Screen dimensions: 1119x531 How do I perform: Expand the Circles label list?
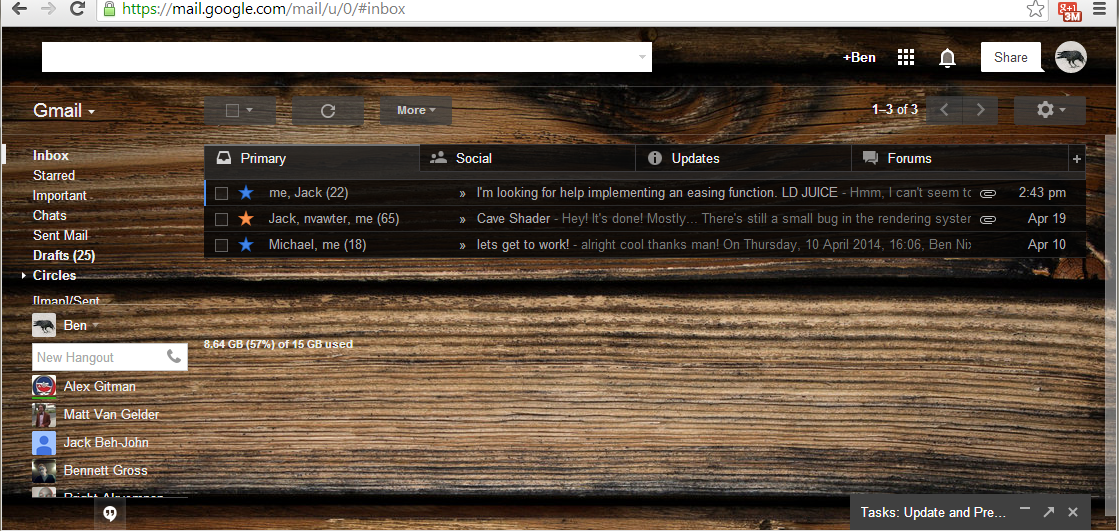pyautogui.click(x=24, y=275)
